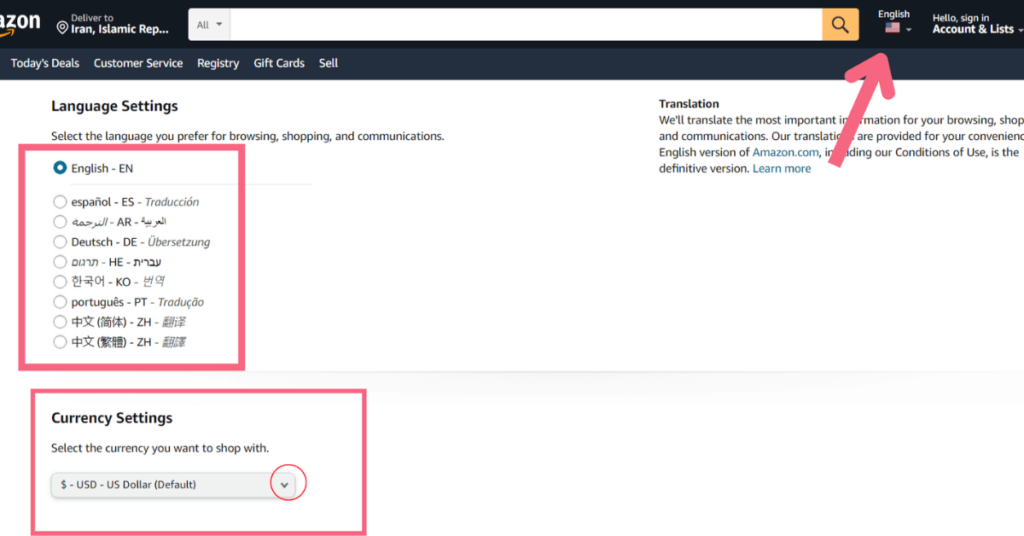This screenshot has height=536, width=1024.
Task: Click inside the search text field
Action: [x=526, y=25]
